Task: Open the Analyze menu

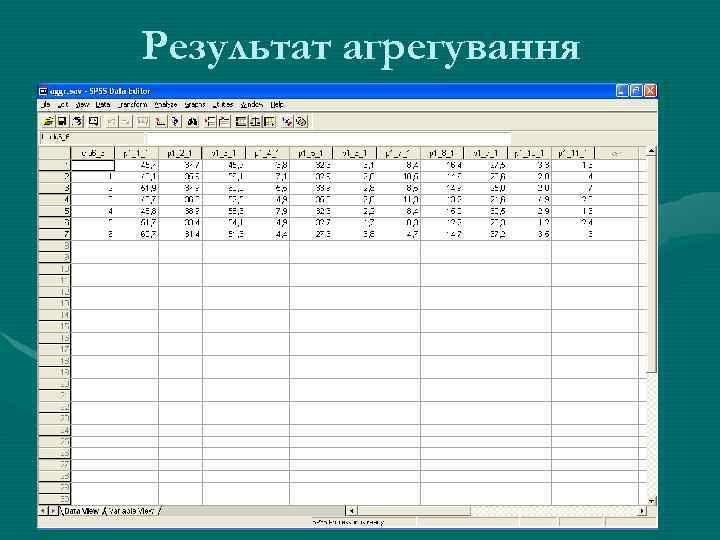Action: (165, 105)
